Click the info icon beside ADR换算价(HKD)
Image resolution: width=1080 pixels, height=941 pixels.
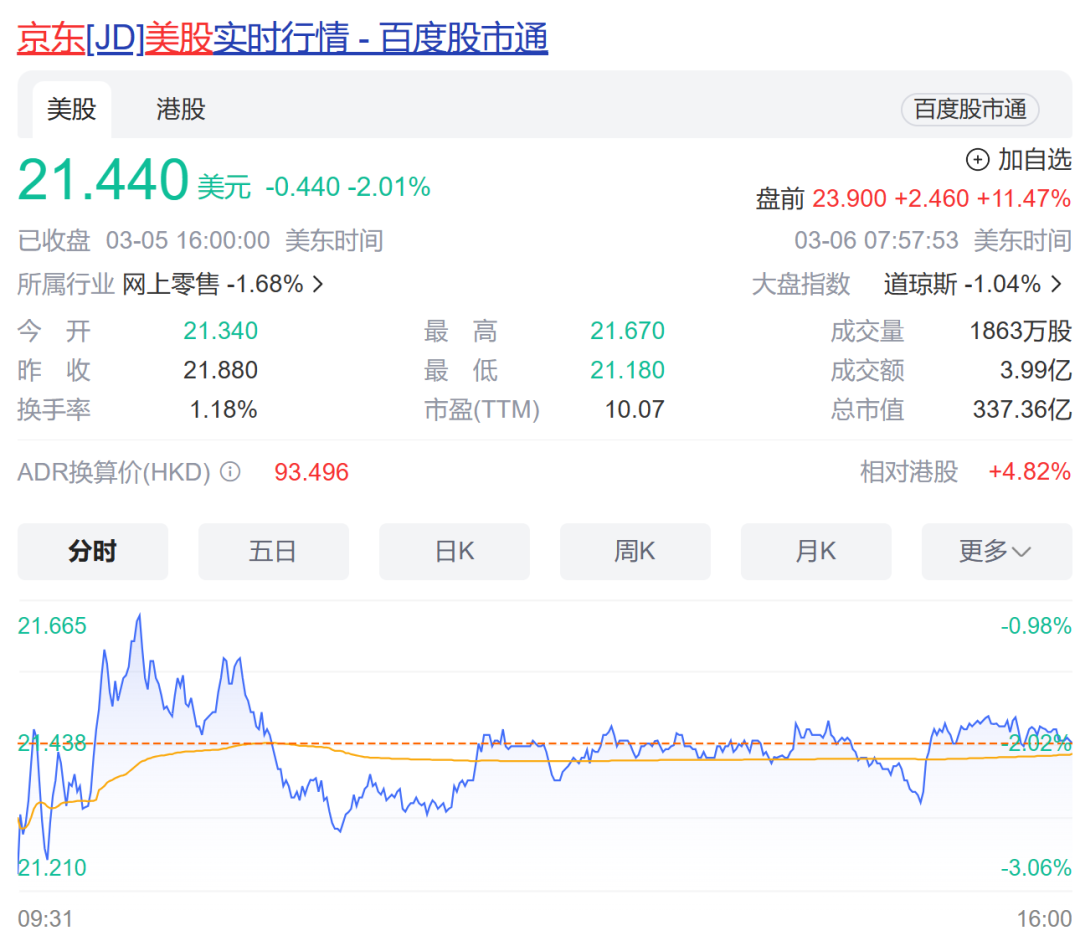(x=230, y=472)
